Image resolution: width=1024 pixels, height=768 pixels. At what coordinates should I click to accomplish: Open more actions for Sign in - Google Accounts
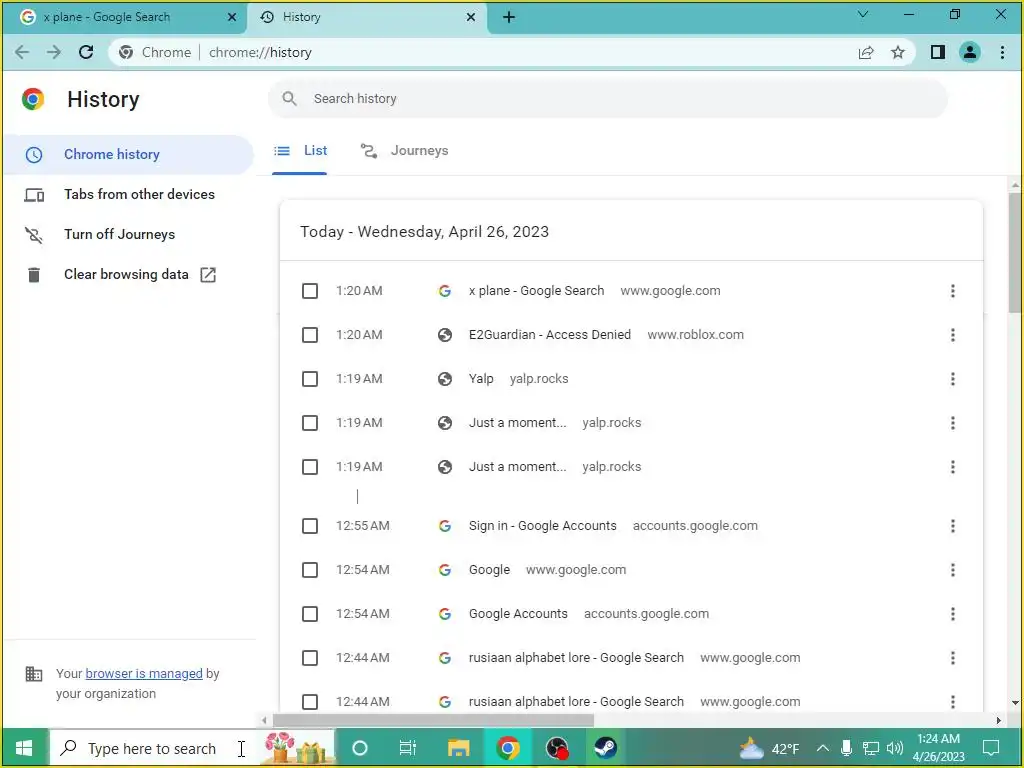coord(953,526)
